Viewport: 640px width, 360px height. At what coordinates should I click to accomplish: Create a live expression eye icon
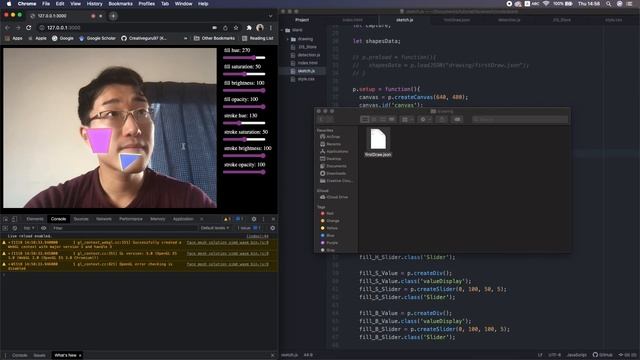coord(43,228)
